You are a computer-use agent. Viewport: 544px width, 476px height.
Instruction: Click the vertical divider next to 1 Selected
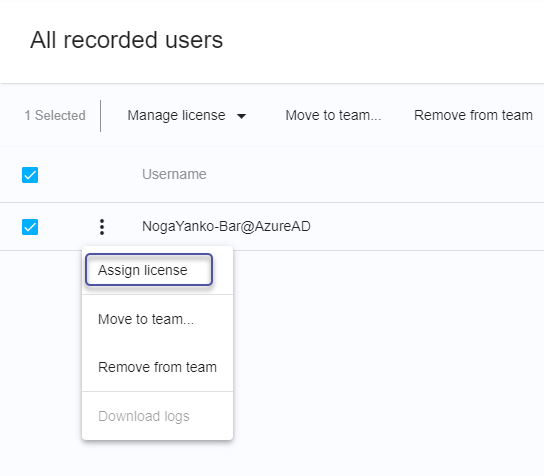click(x=101, y=116)
